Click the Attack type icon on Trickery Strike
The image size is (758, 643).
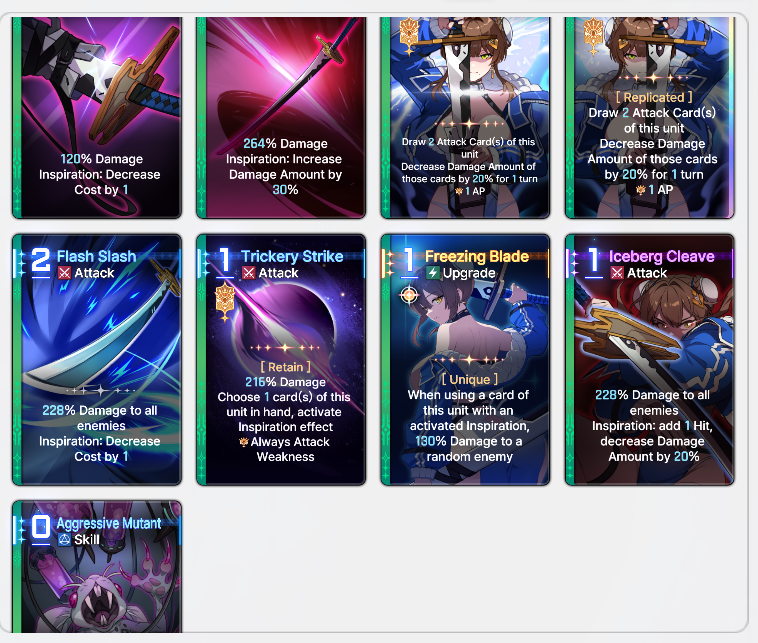(248, 273)
